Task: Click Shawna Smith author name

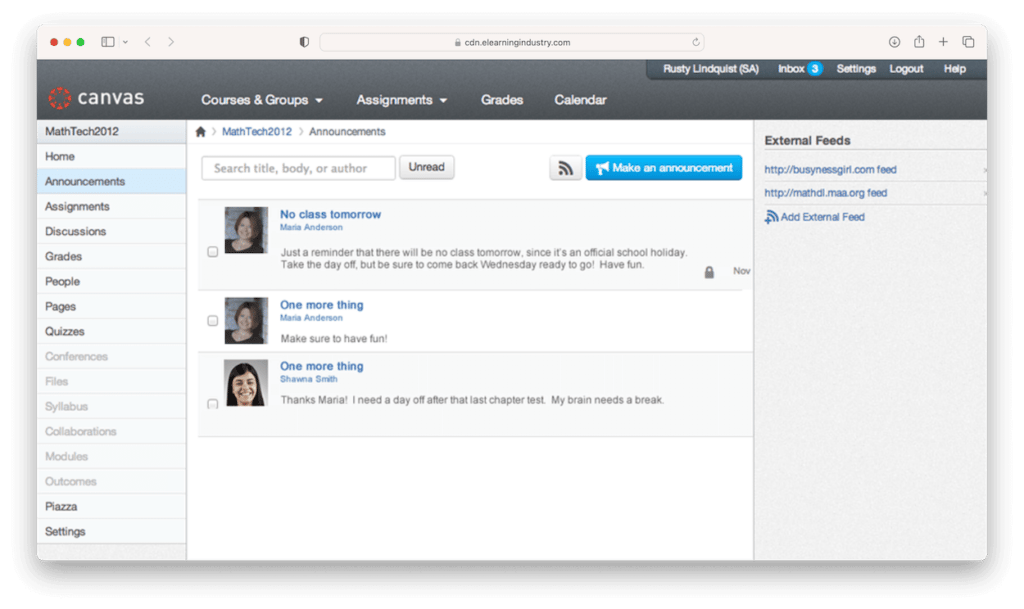Action: [x=308, y=379]
